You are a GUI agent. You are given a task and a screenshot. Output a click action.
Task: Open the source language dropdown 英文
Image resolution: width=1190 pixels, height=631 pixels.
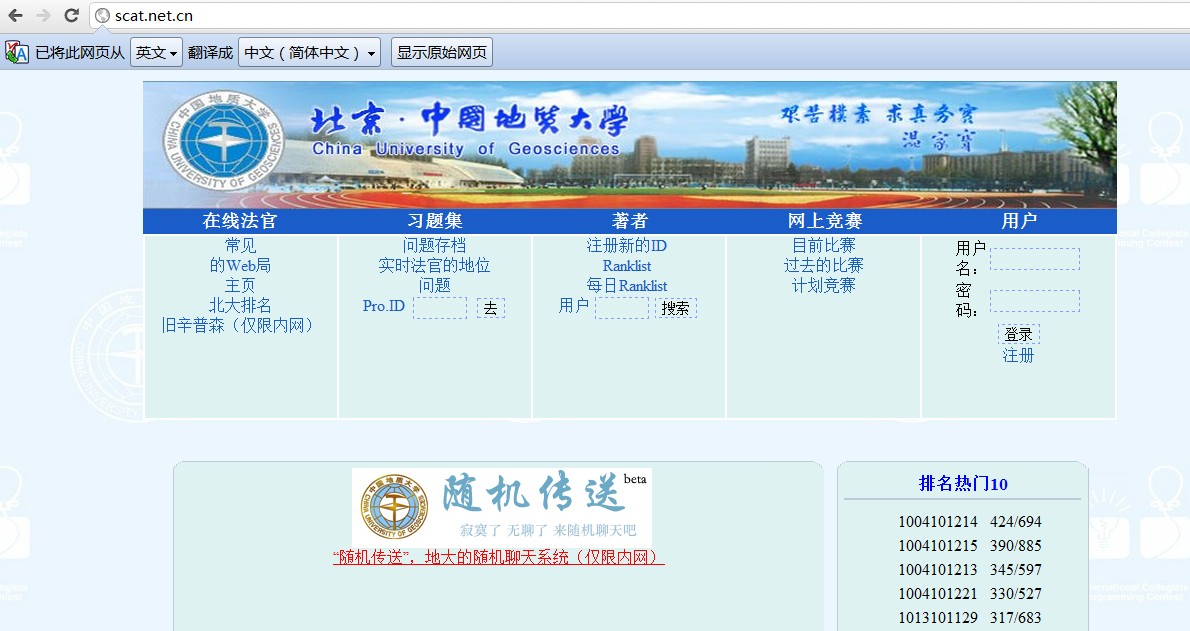coord(156,52)
